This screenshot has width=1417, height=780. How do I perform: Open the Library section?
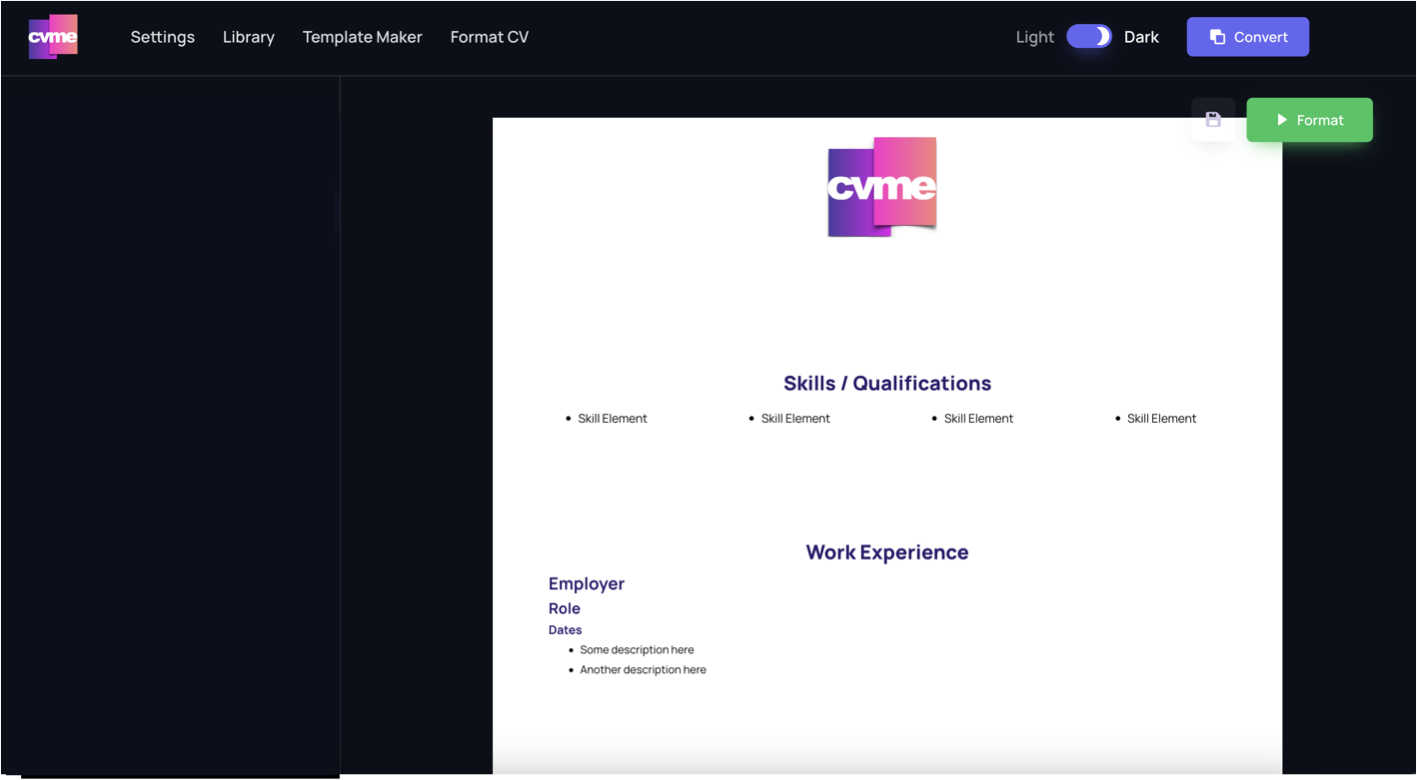coord(248,36)
